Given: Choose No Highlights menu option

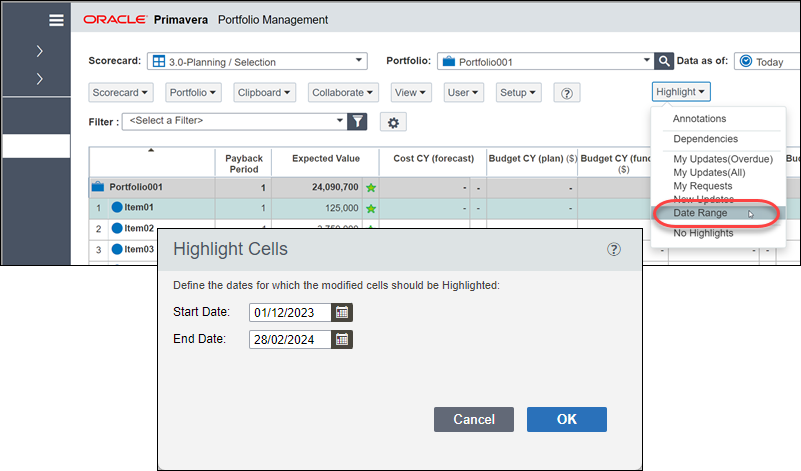Looking at the screenshot, I should [x=703, y=233].
